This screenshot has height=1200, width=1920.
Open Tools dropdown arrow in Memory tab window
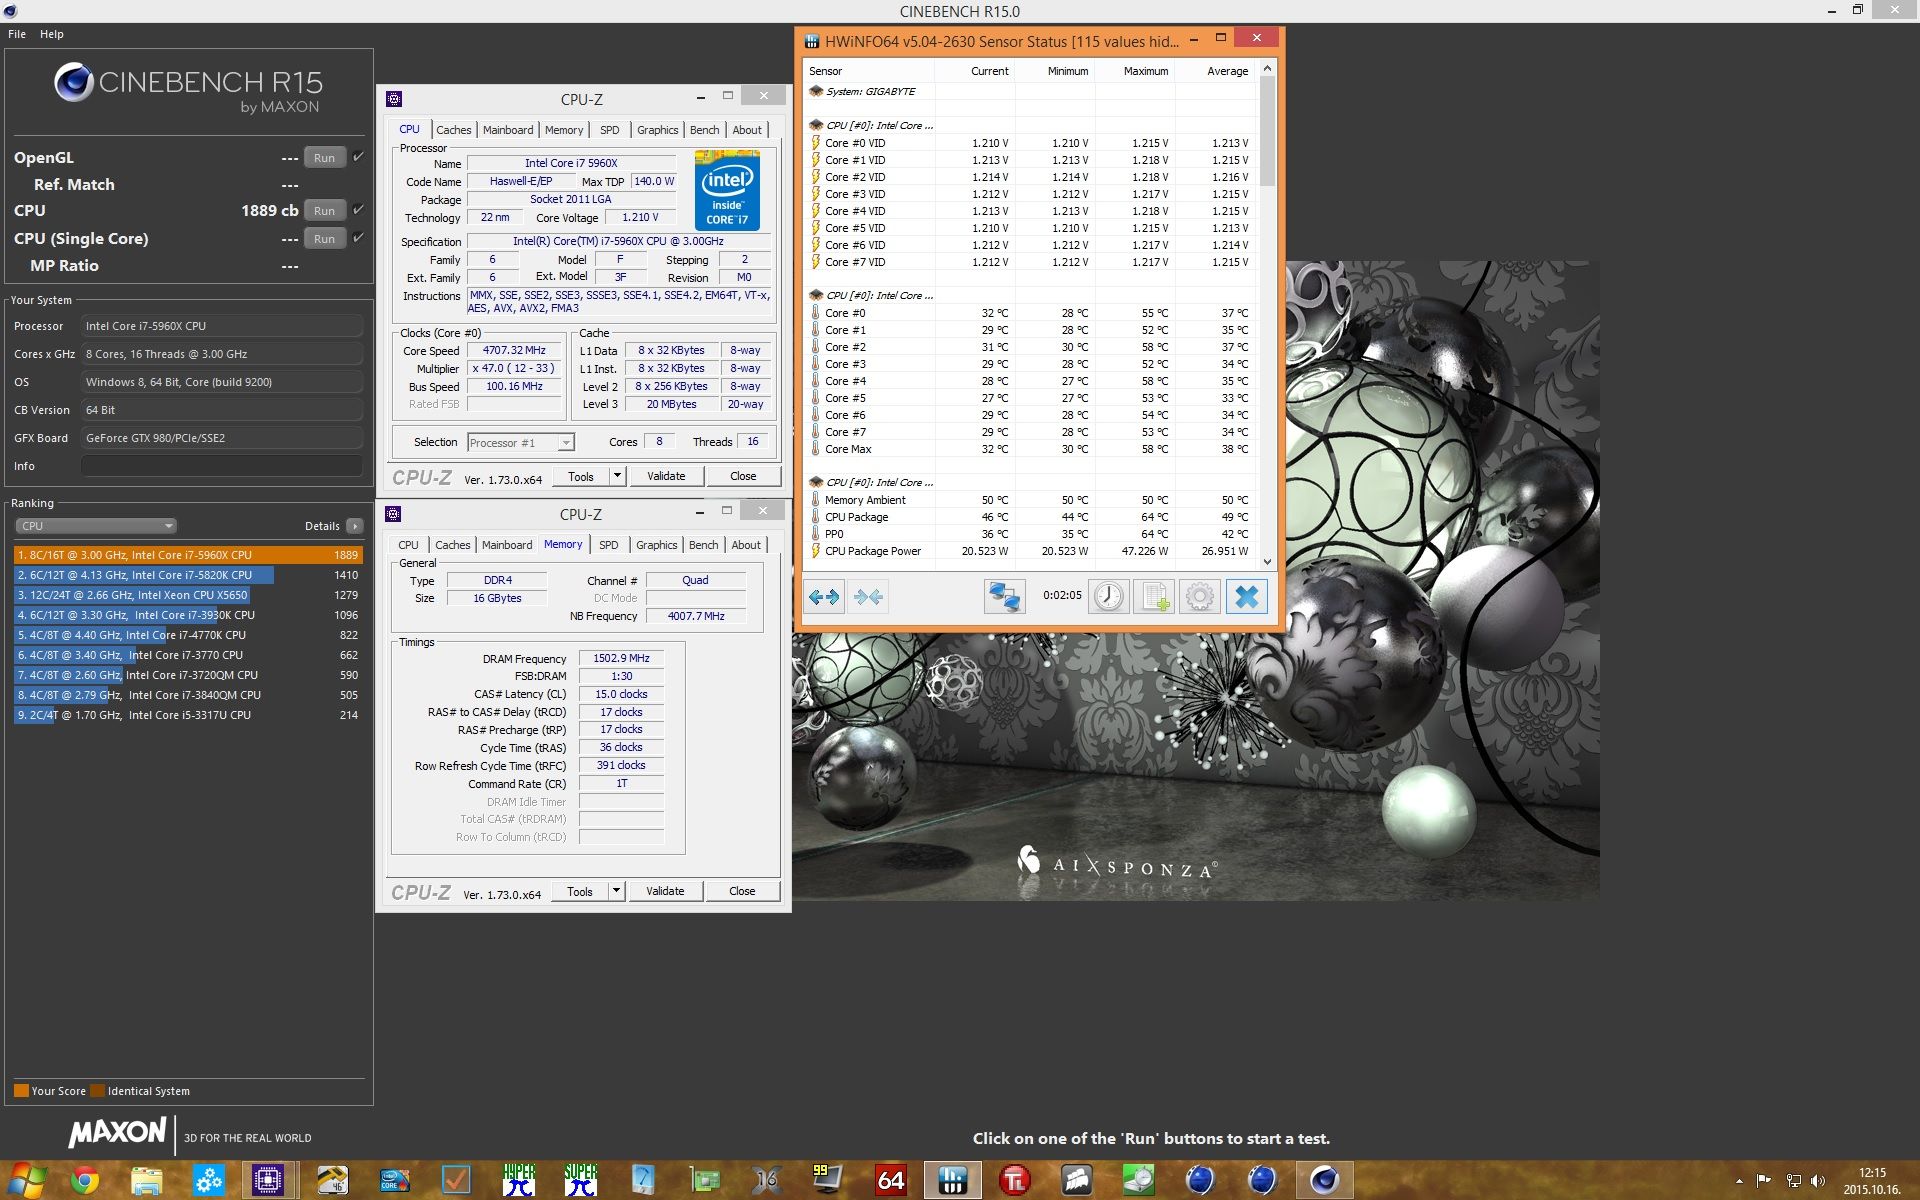(x=617, y=891)
